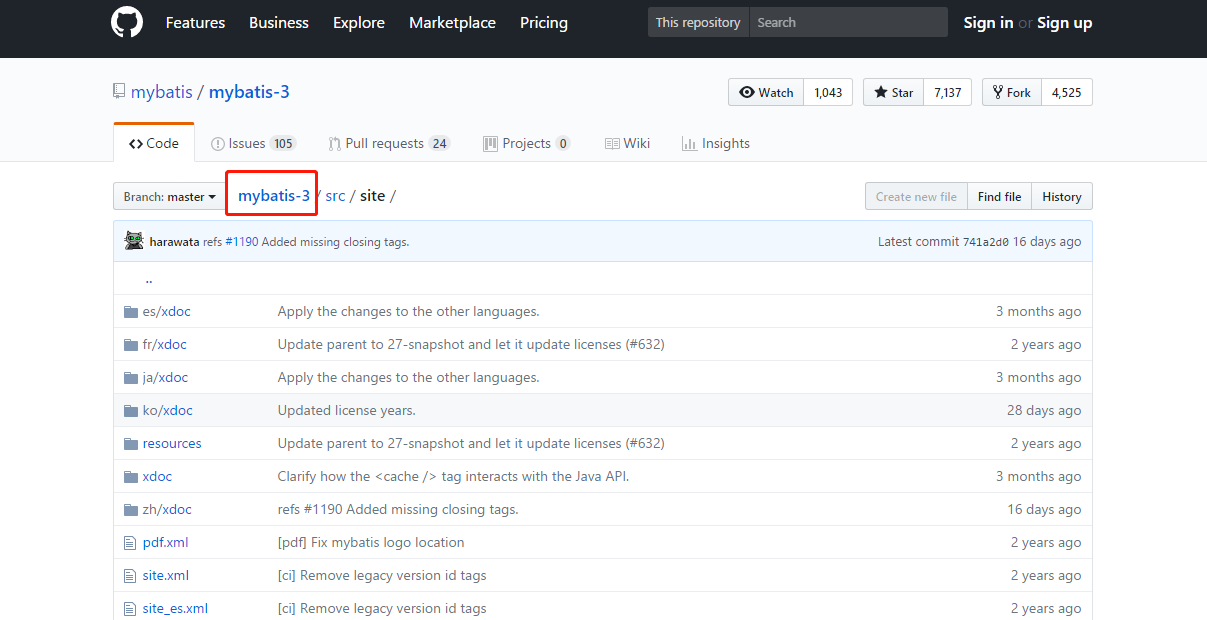Open Explore in the top navigation

pos(359,22)
